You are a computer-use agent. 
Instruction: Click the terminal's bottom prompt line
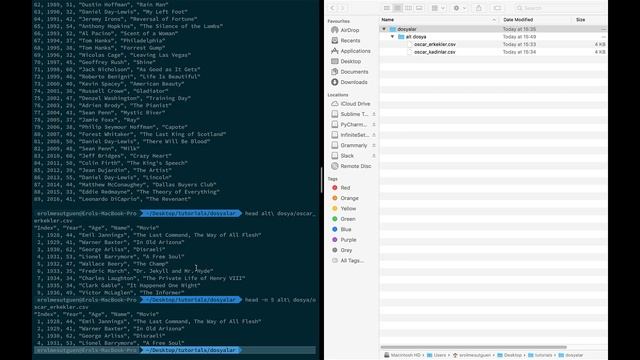tap(174, 350)
